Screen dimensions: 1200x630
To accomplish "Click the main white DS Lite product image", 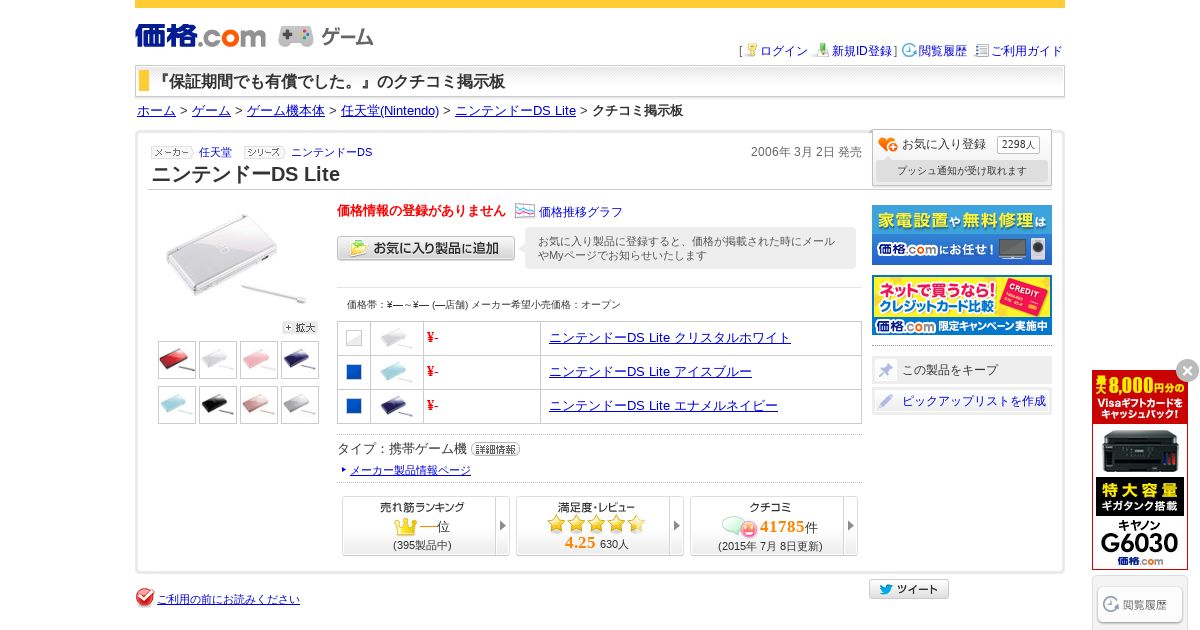I will click(x=236, y=259).
